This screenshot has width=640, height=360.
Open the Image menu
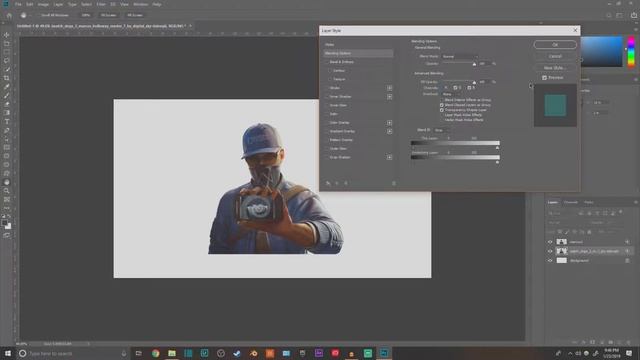[x=43, y=4]
